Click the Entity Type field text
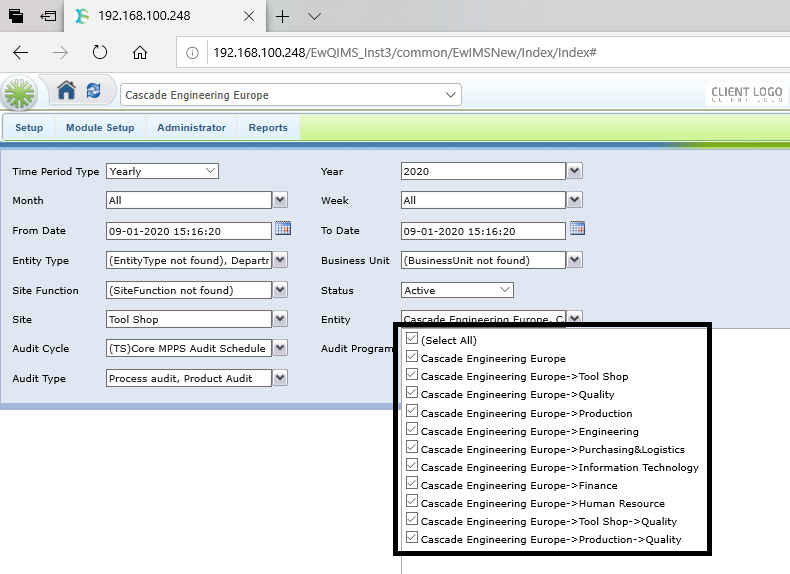 pyautogui.click(x=189, y=260)
